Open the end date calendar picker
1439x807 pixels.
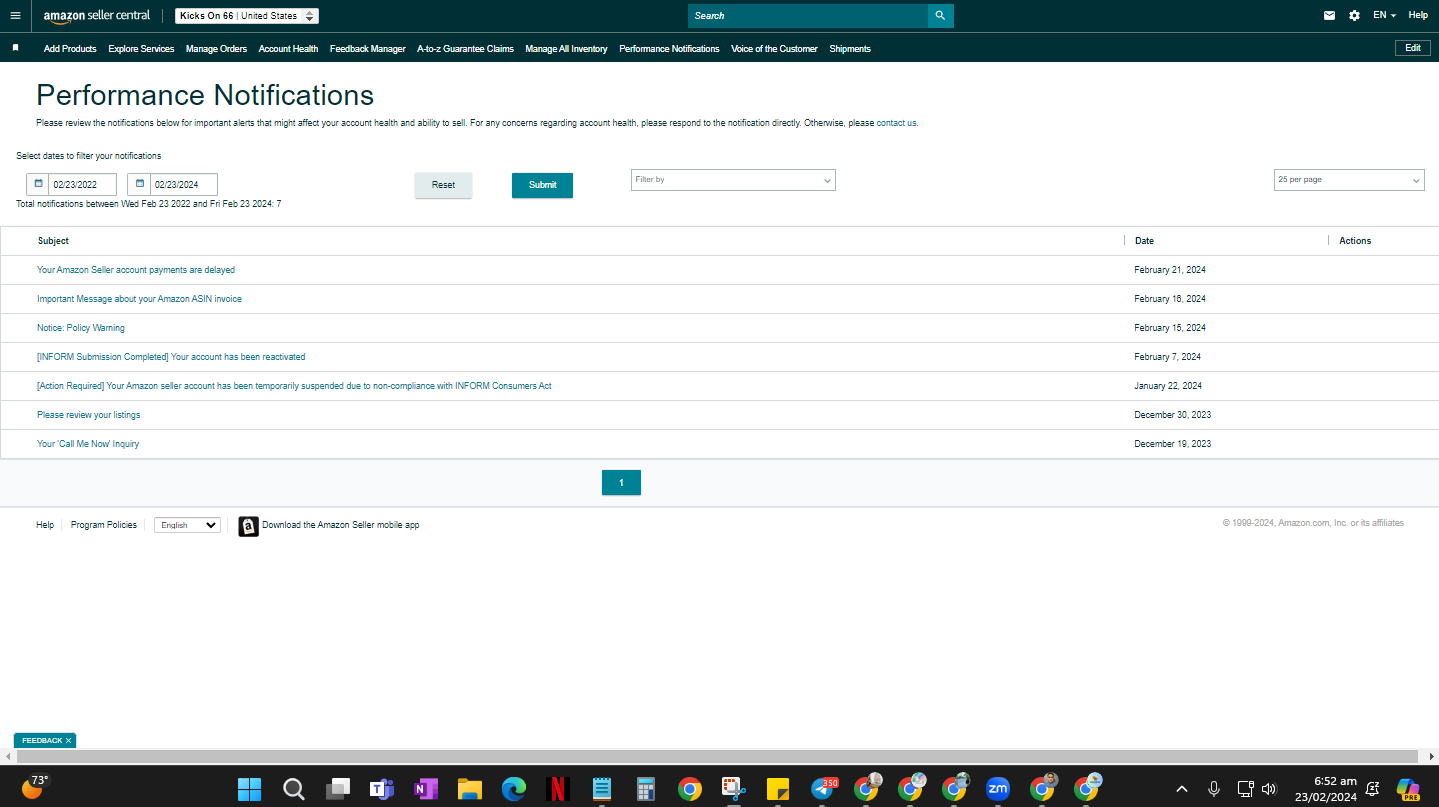click(139, 184)
